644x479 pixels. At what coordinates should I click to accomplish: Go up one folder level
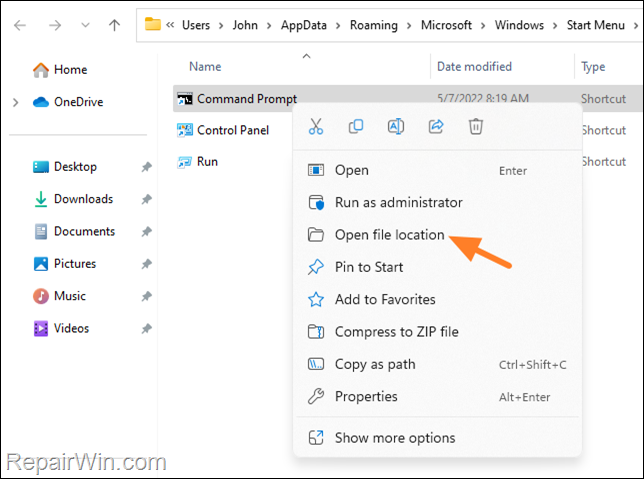114,25
